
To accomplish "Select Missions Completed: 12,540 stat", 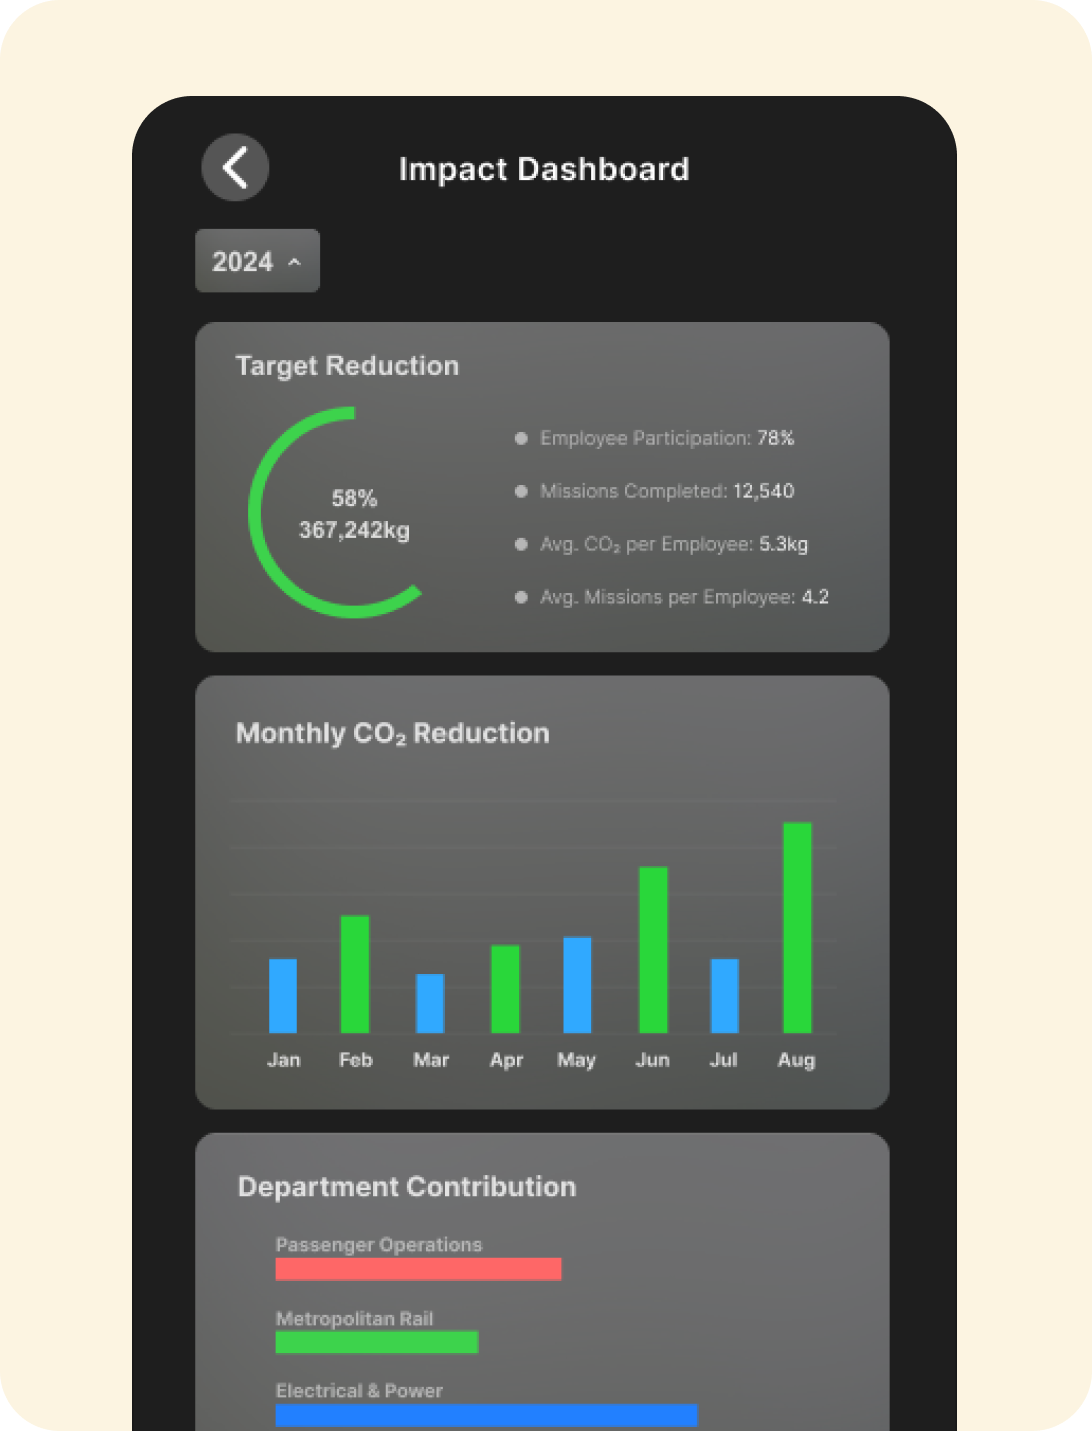I will pyautogui.click(x=654, y=491).
